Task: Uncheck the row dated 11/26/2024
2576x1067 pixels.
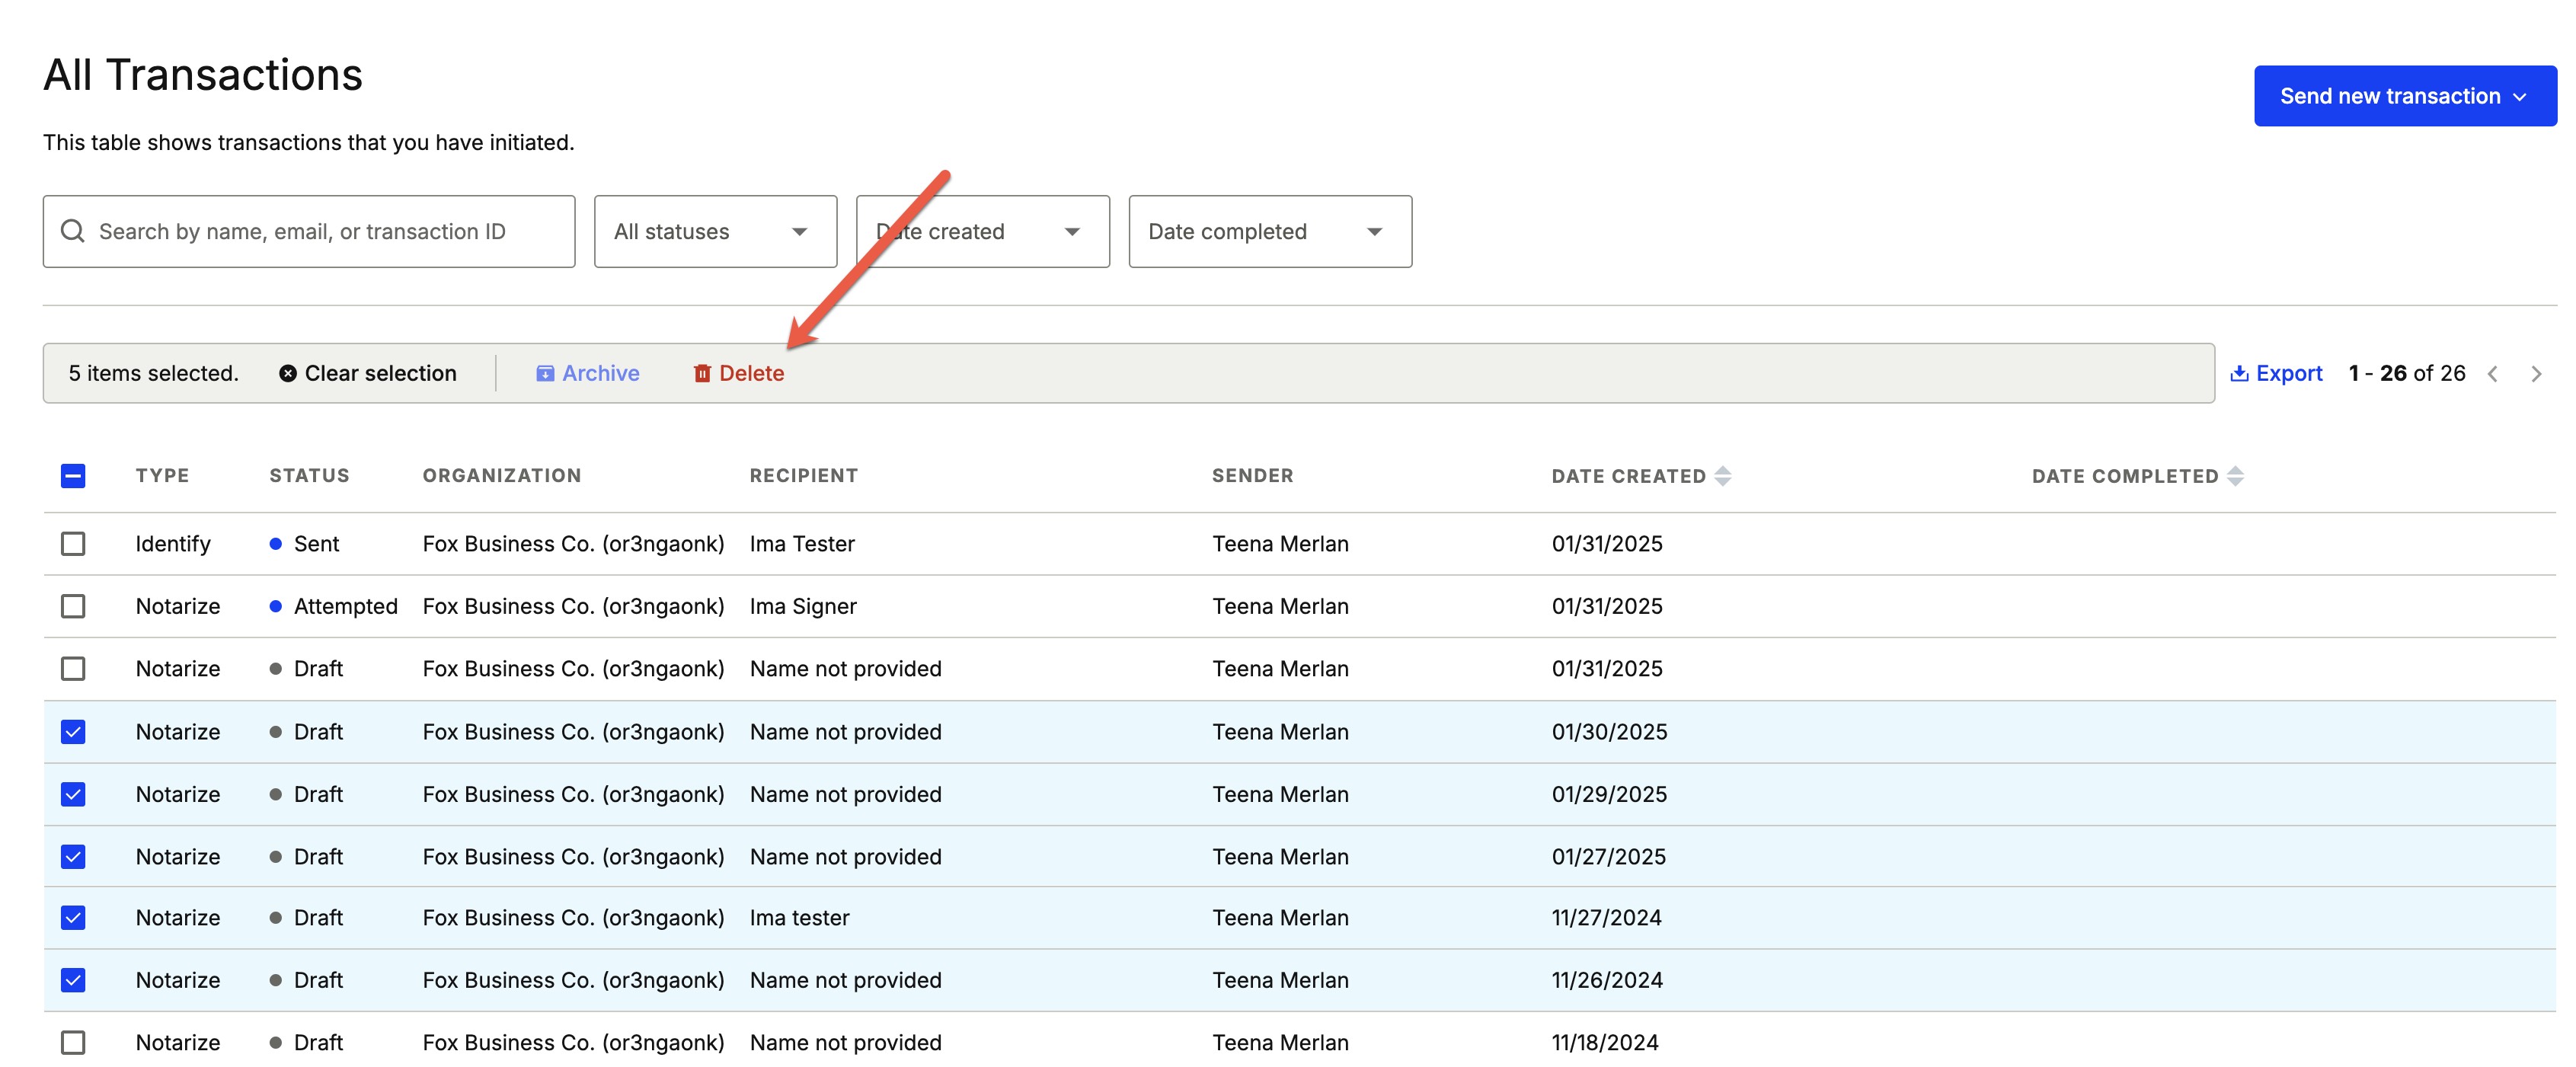Action: (73, 980)
